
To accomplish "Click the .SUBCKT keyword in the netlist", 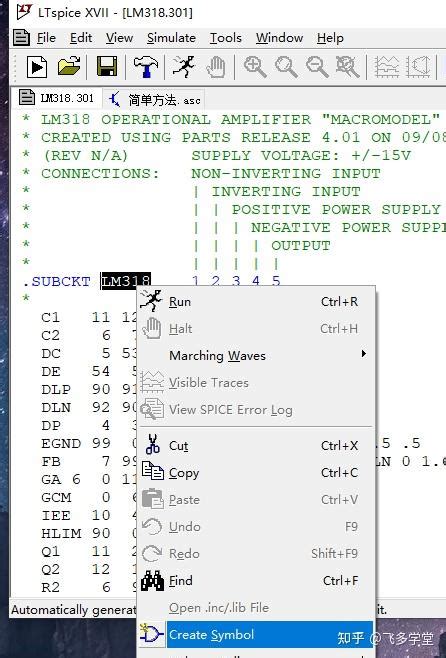I will (x=56, y=281).
